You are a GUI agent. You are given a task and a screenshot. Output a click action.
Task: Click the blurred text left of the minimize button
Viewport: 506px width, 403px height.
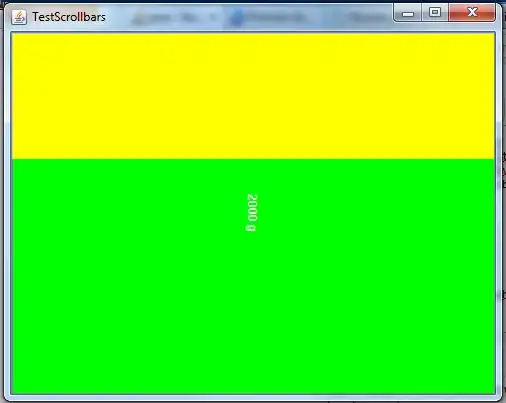(x=368, y=17)
